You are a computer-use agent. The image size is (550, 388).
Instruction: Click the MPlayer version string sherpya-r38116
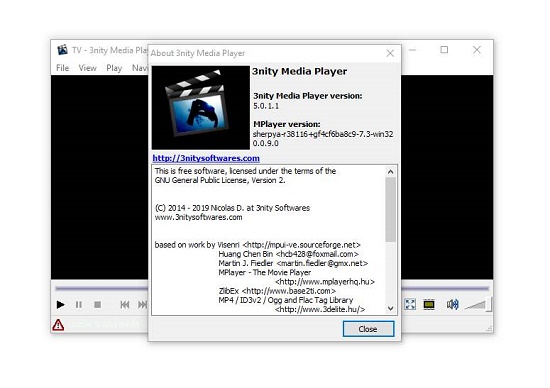click(323, 134)
